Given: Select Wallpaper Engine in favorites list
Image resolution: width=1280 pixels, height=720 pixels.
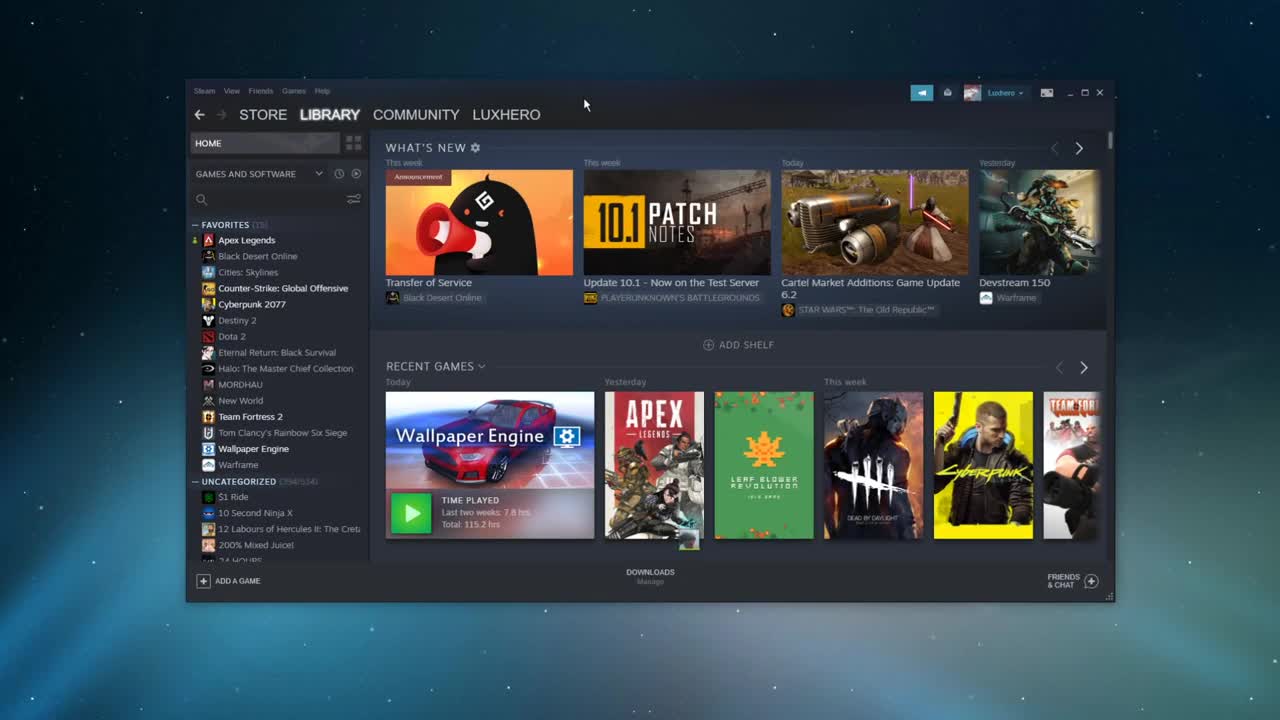Looking at the screenshot, I should coord(253,449).
